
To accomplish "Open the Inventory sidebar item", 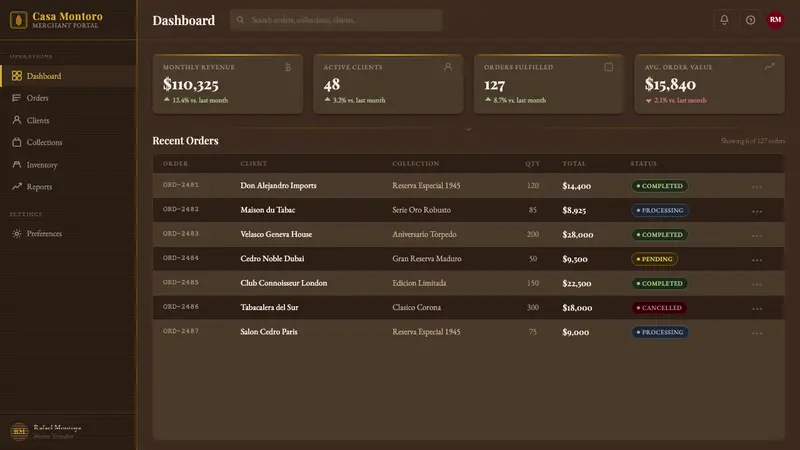I will (68, 164).
